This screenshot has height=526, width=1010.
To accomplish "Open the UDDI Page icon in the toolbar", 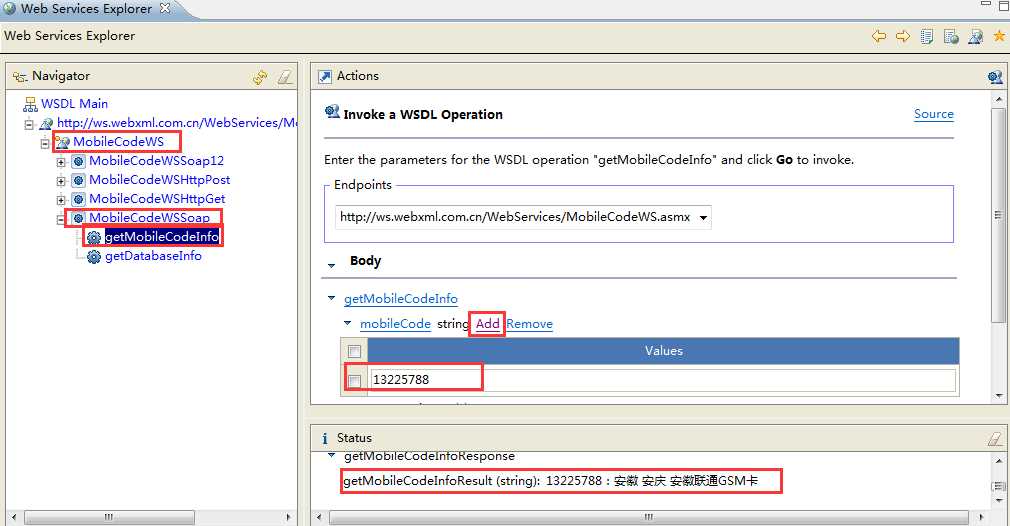I will (927, 36).
